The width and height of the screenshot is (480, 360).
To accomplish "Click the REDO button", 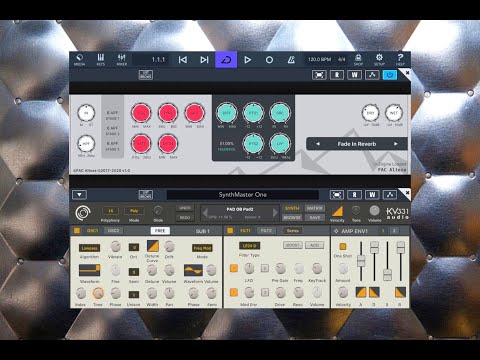I will coord(185,217).
